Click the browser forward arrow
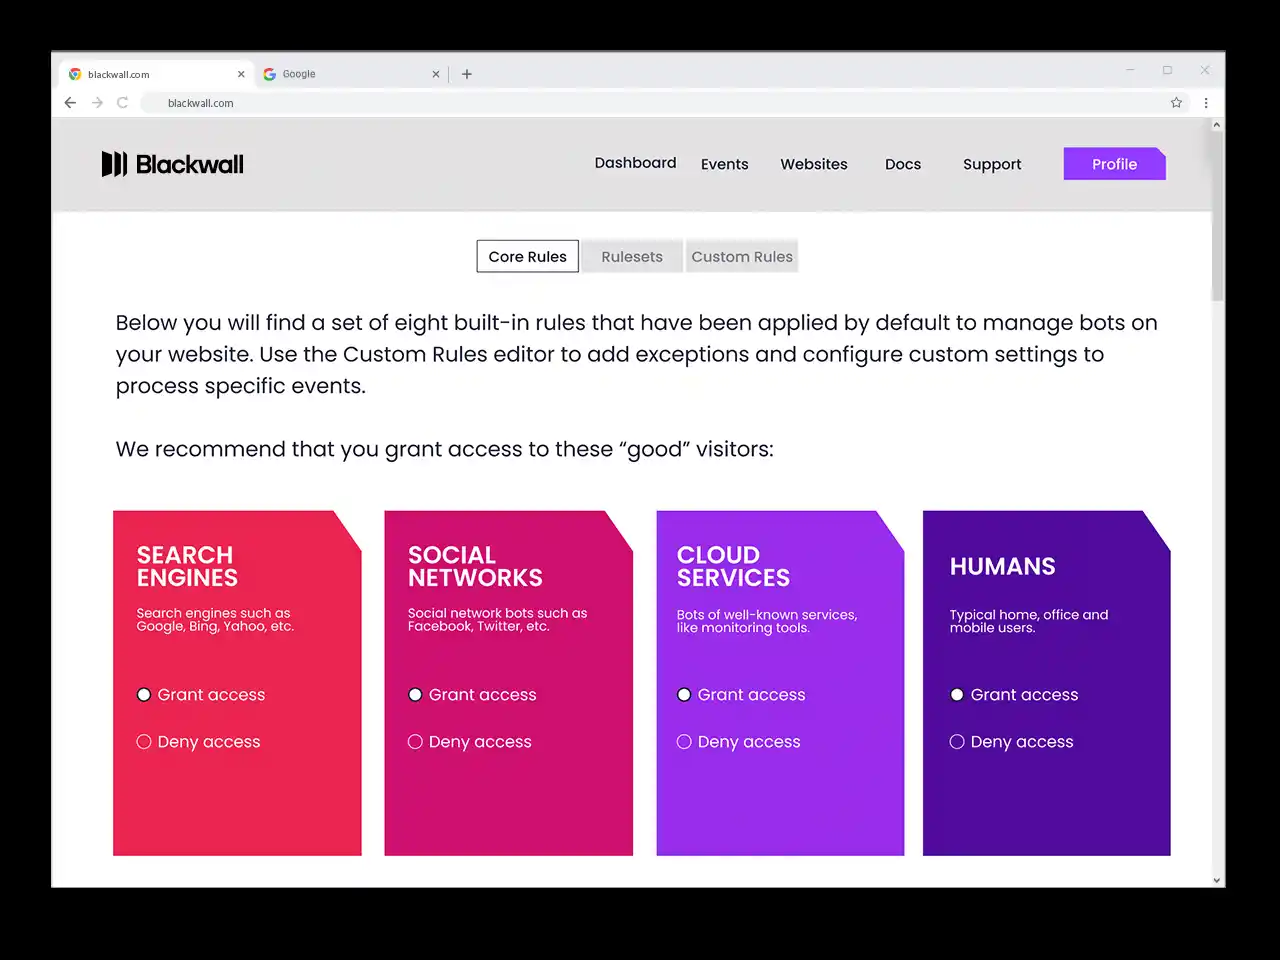1280x960 pixels. [x=97, y=103]
